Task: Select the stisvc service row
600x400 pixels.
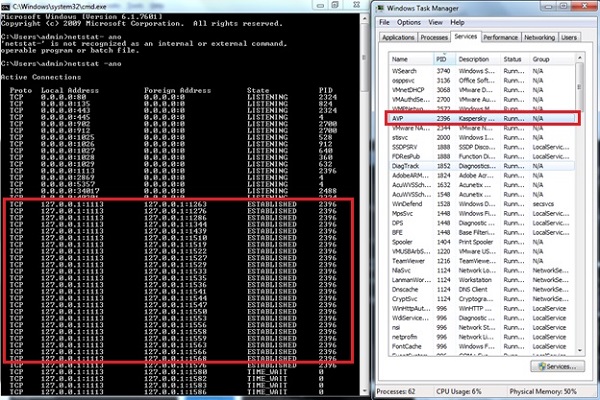Action: click(482, 137)
